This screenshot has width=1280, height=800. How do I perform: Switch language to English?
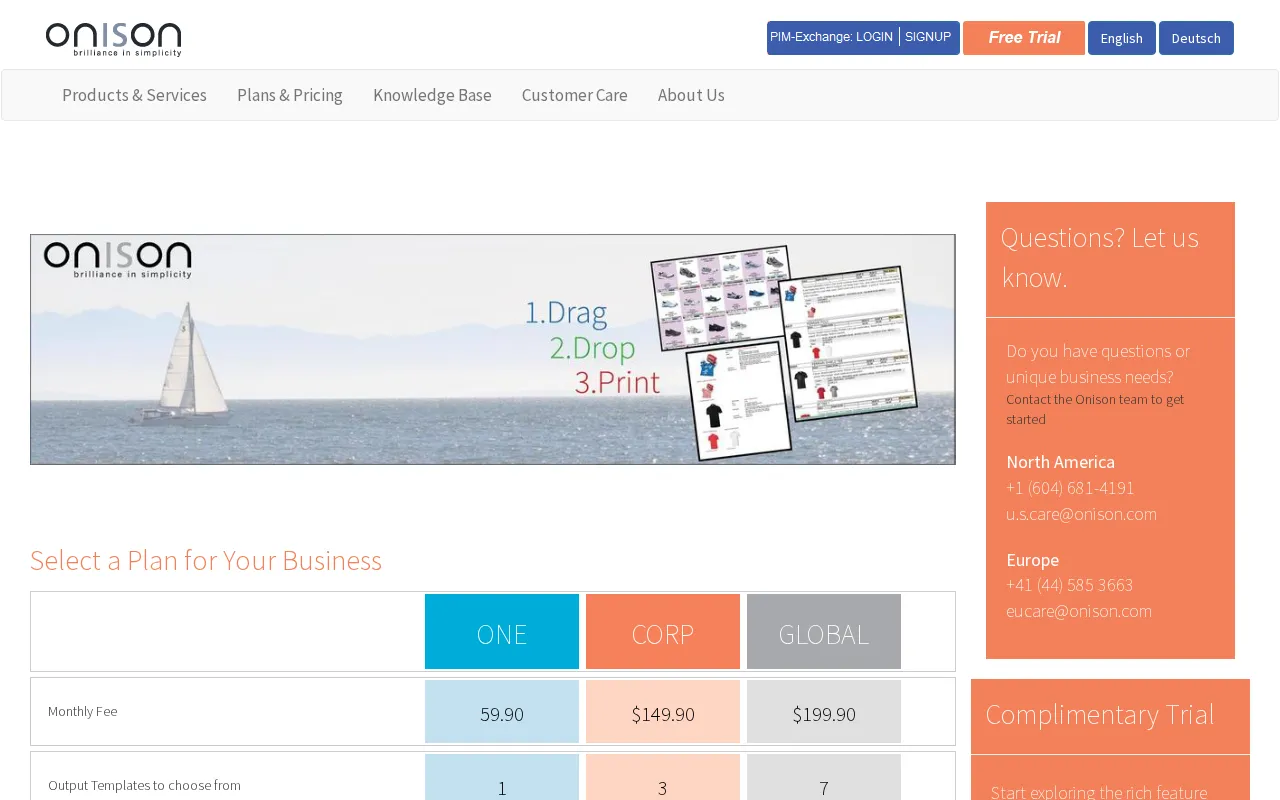tap(1122, 38)
